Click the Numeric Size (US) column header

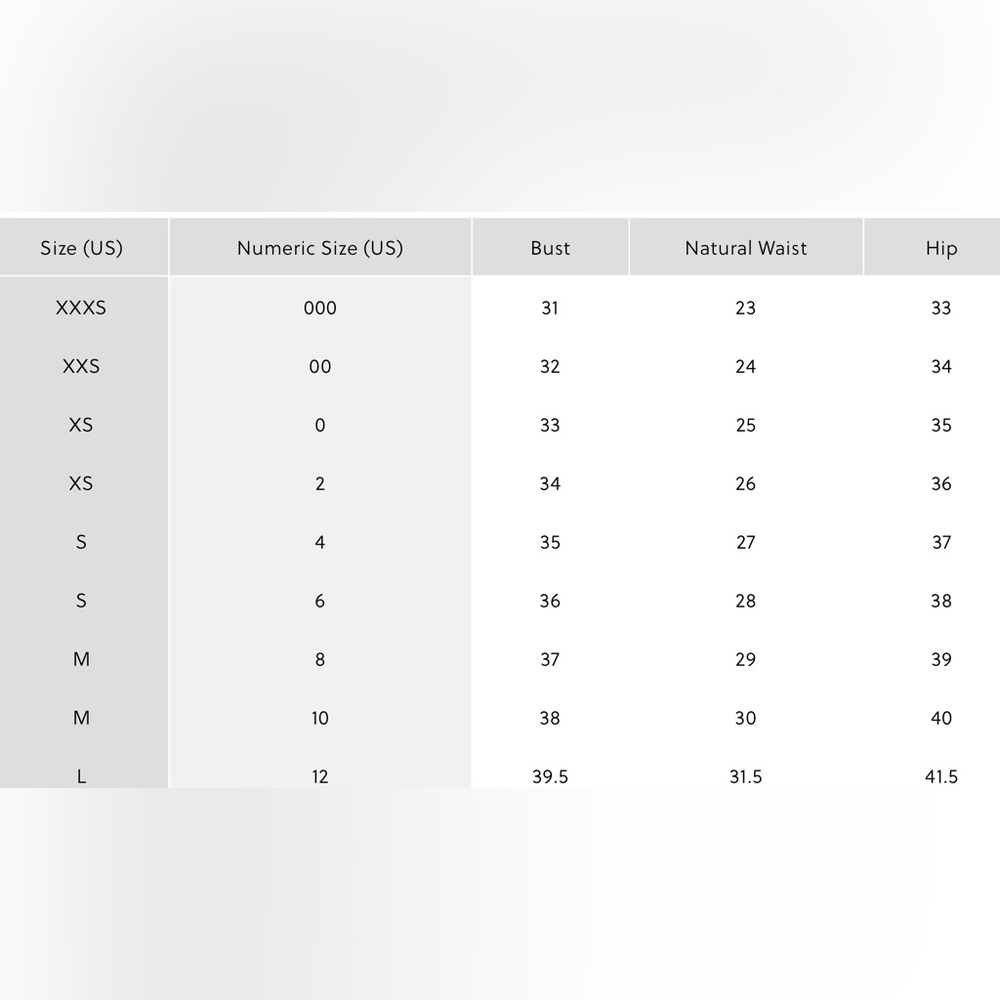pos(320,247)
